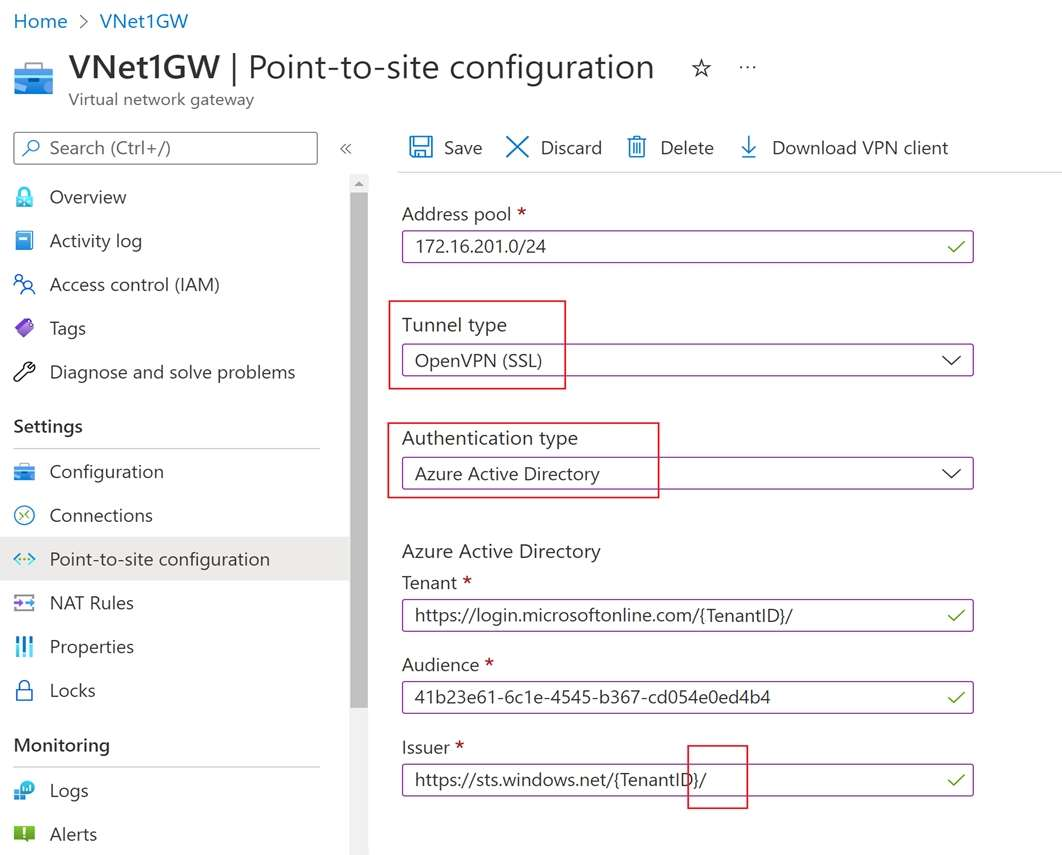
Task: Click the Home breadcrumb link
Action: [x=40, y=21]
